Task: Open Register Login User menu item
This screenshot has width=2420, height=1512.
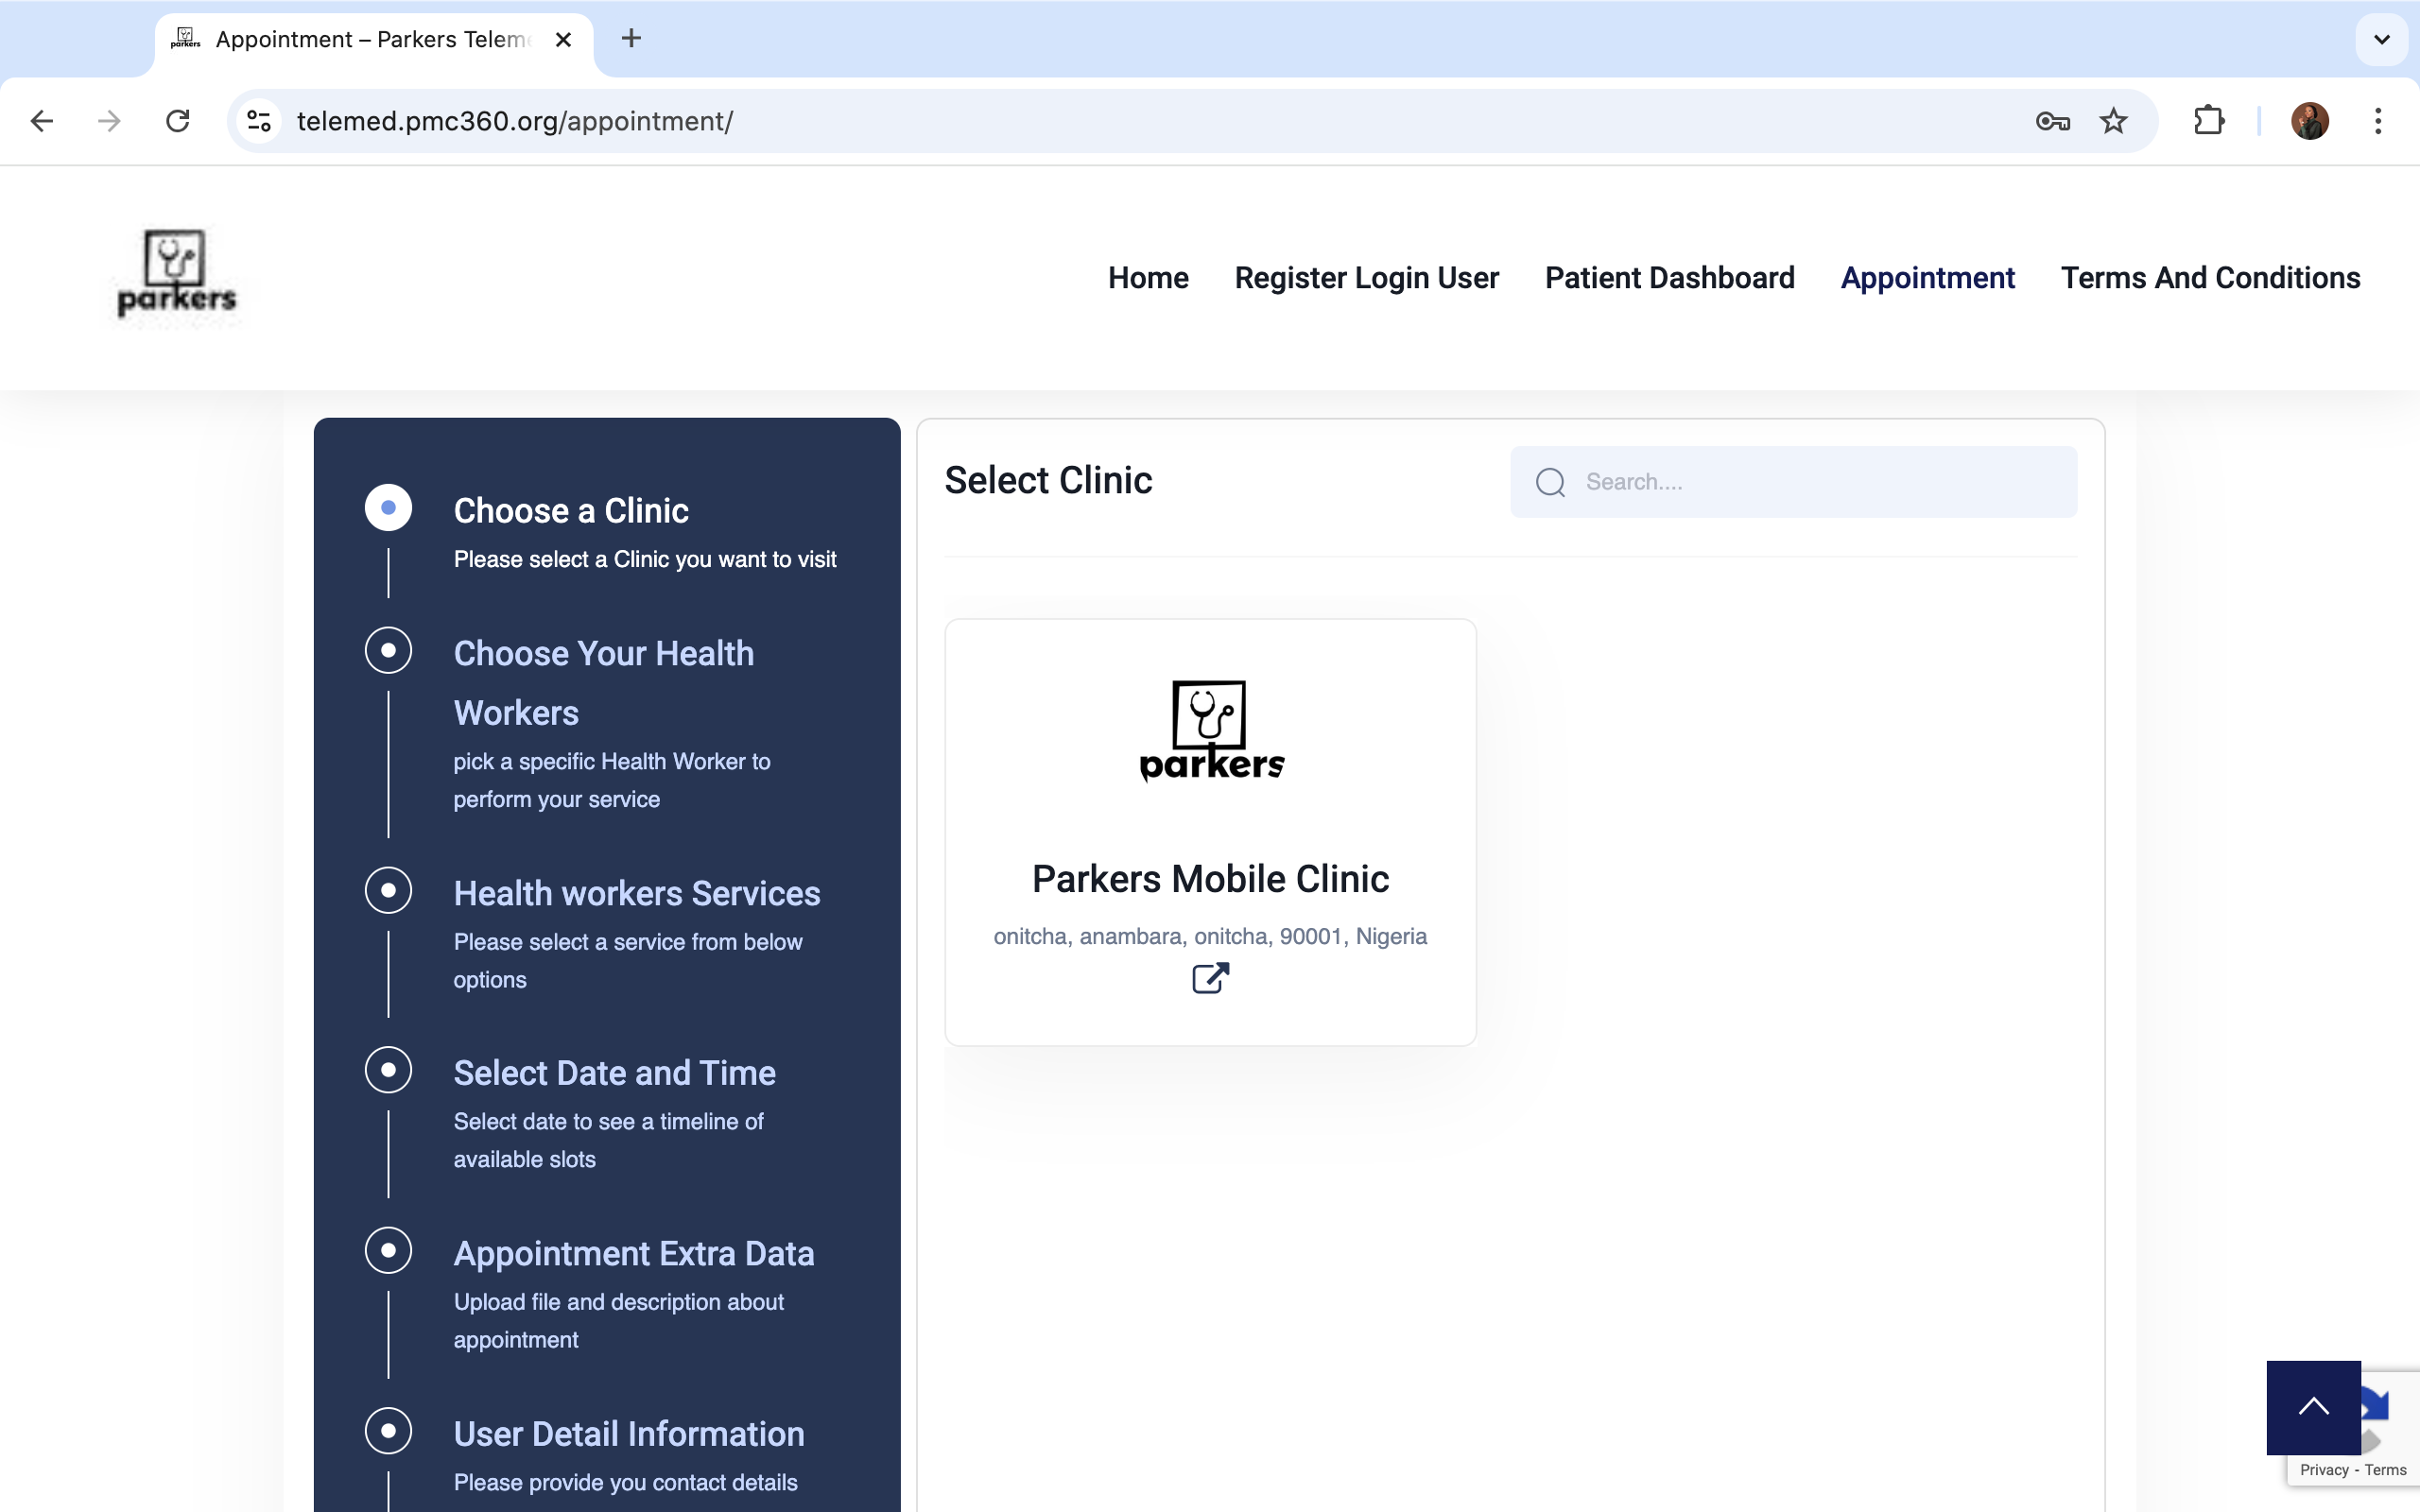Action: [1366, 277]
